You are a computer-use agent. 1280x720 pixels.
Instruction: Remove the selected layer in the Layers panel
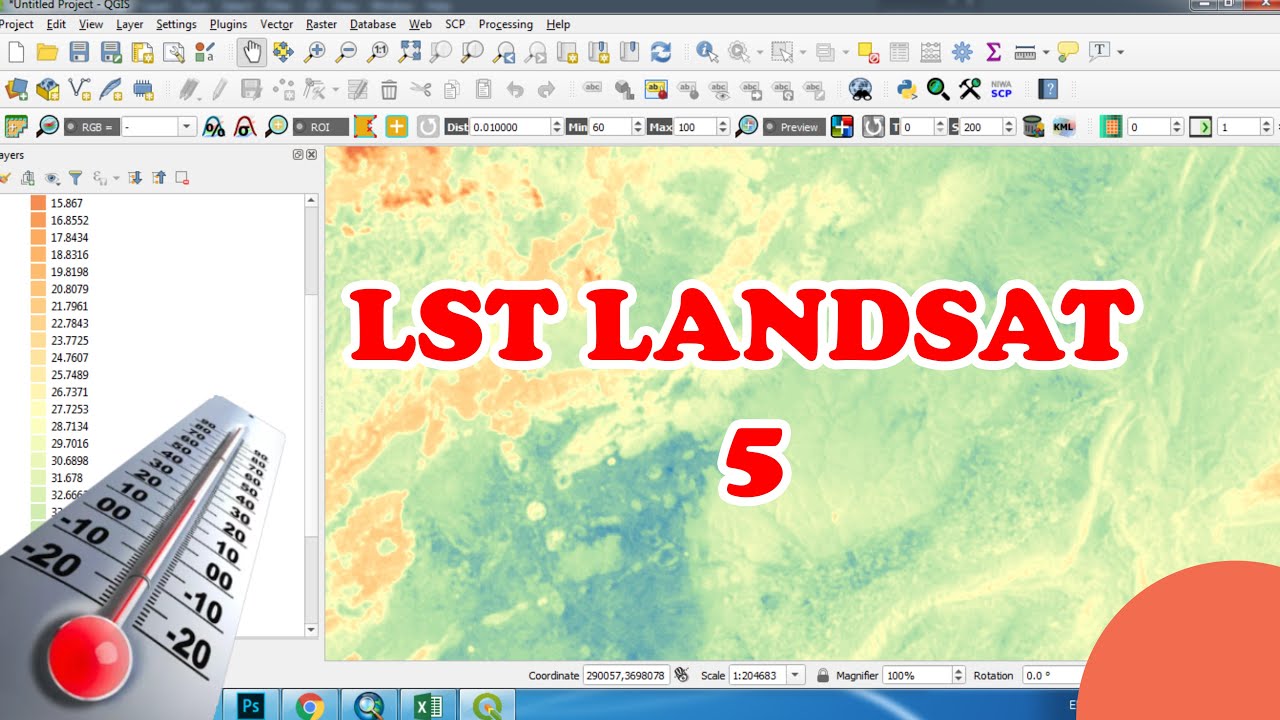pyautogui.click(x=182, y=178)
